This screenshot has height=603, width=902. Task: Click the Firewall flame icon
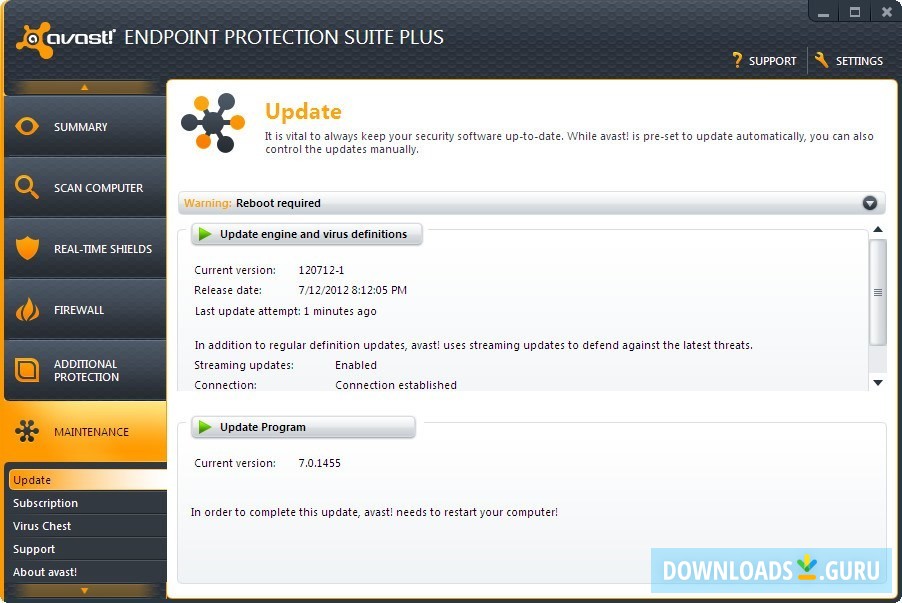click(x=27, y=310)
